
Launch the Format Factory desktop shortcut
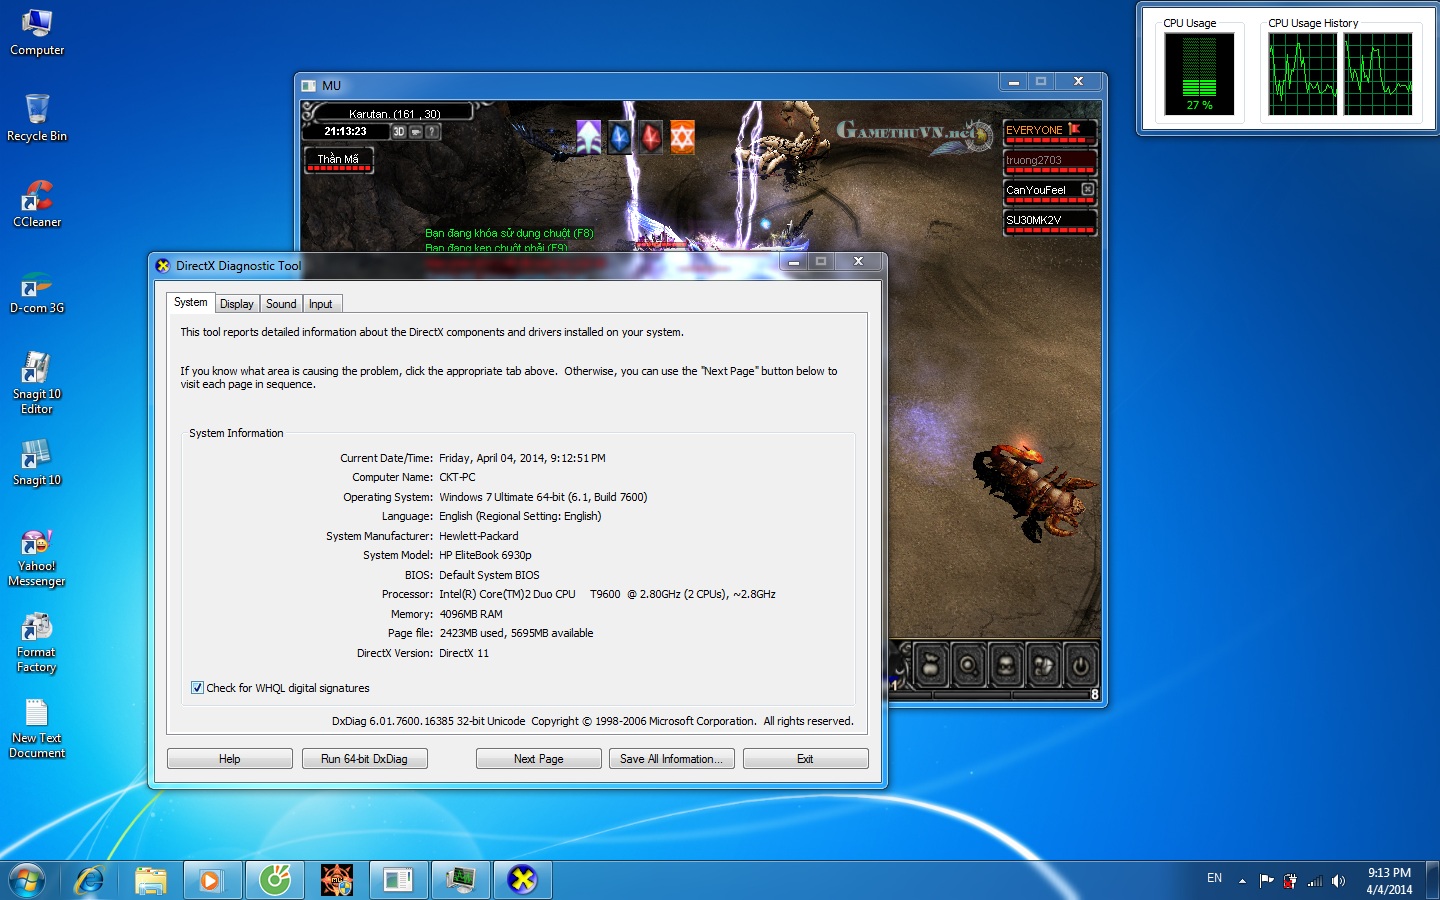click(37, 643)
